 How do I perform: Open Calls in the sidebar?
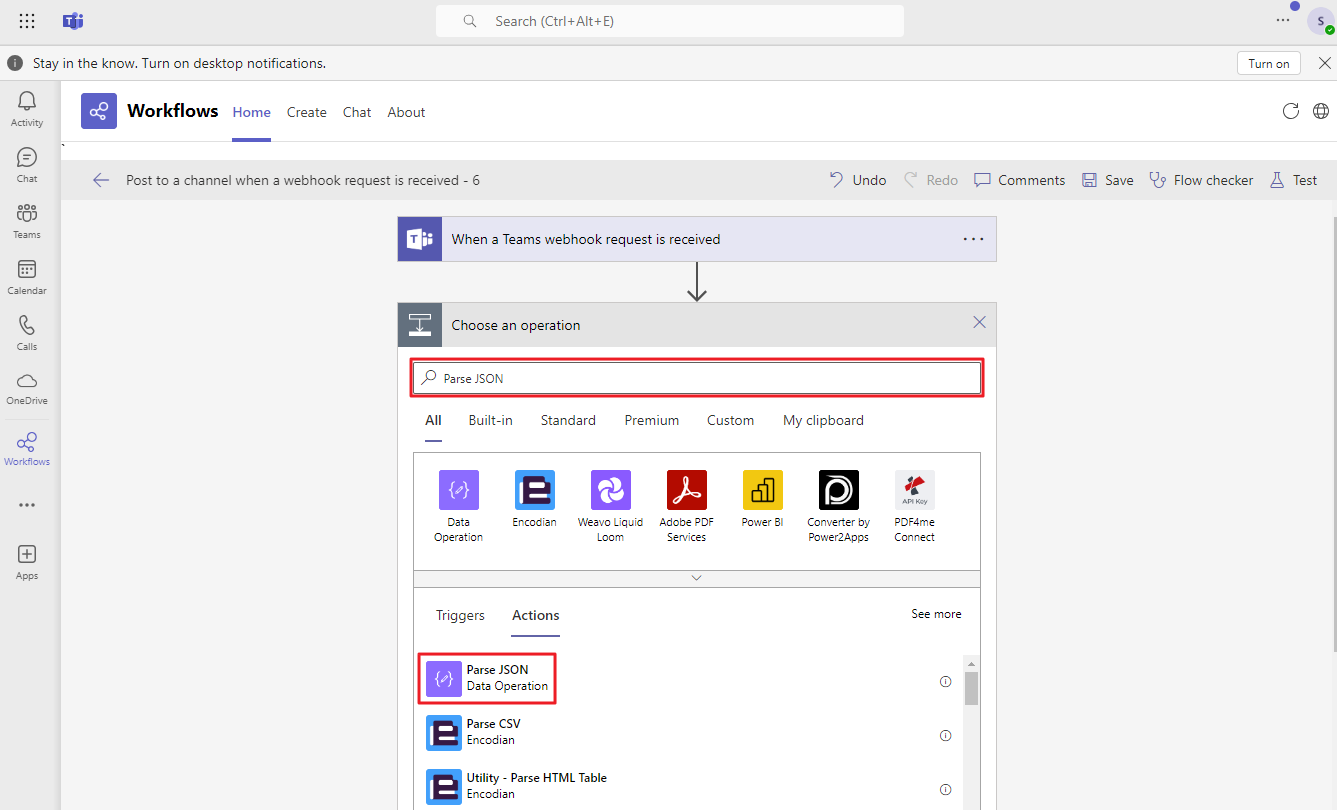pos(27,333)
